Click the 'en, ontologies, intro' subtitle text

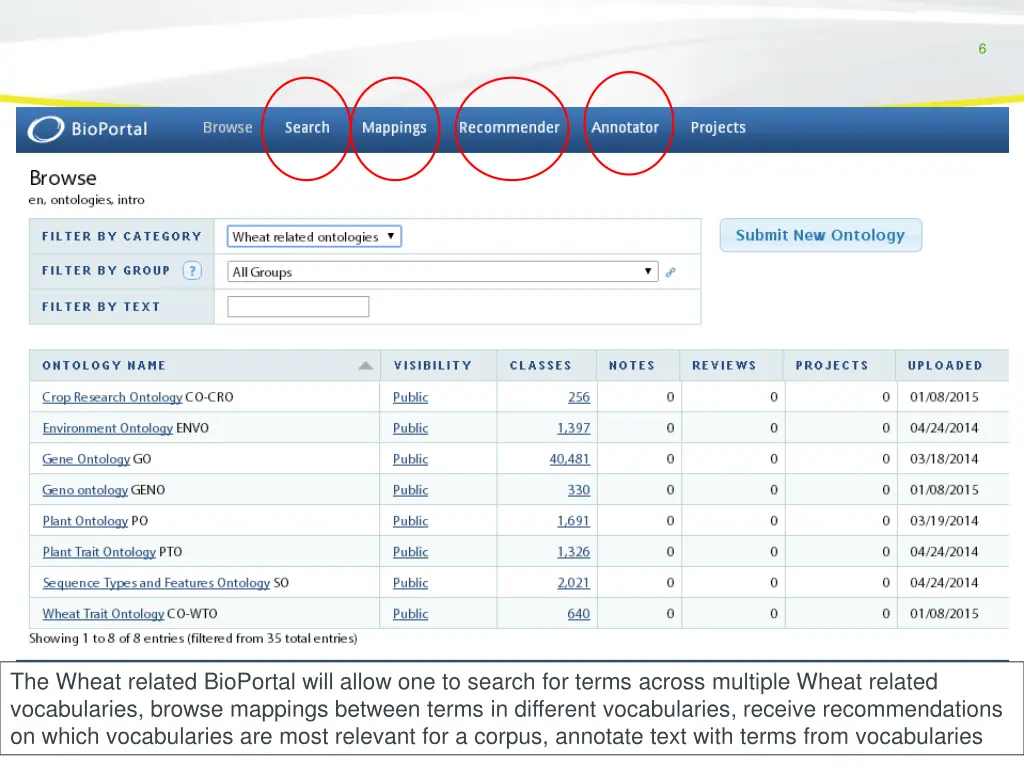pos(86,200)
